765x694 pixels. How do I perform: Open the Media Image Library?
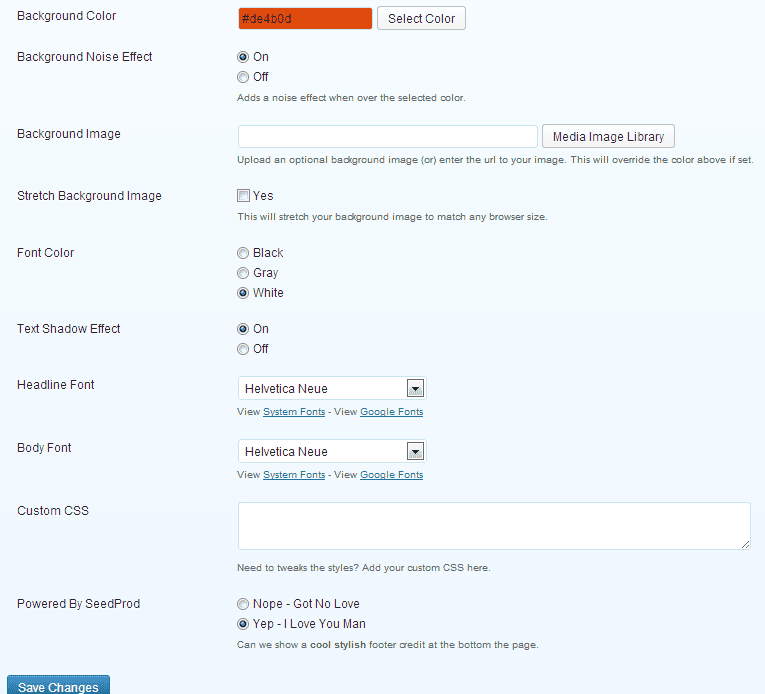point(608,136)
